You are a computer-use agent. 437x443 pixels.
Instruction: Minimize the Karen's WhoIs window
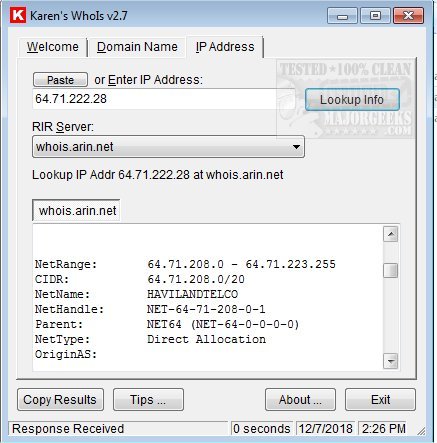(342, 16)
